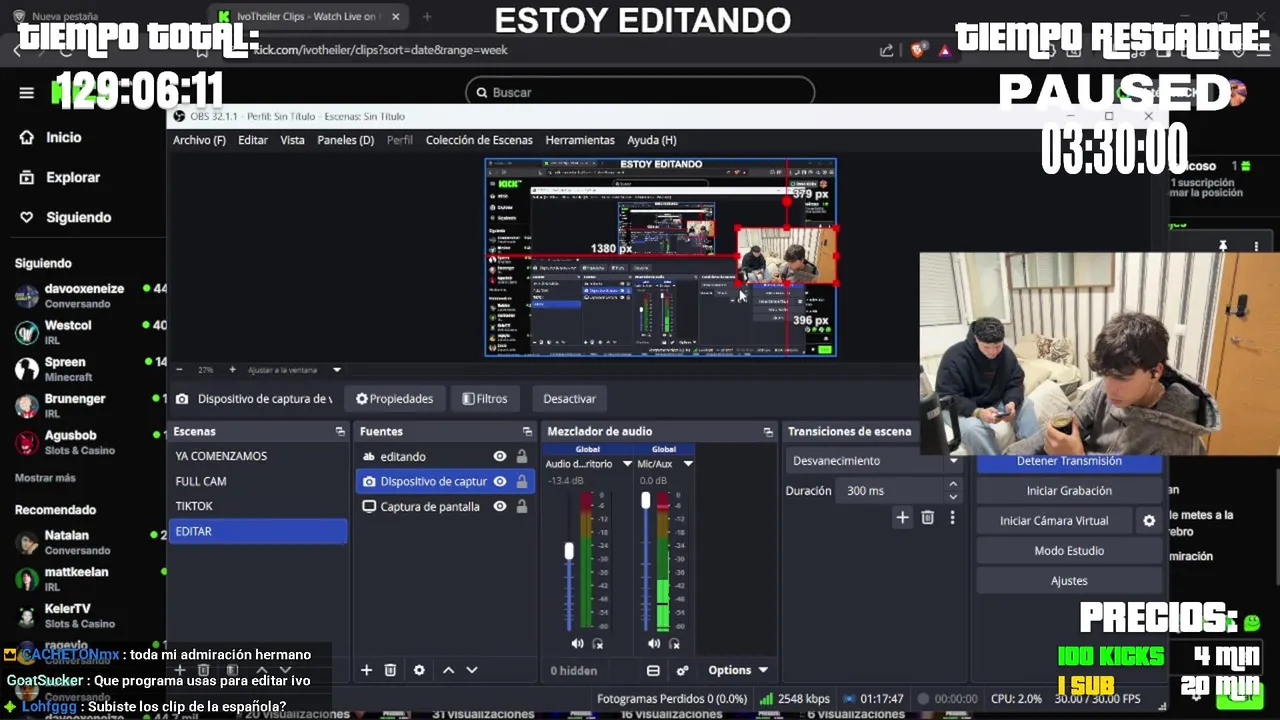Open source properties gear icon in Fuentes footer
The width and height of the screenshot is (1280, 720).
click(419, 670)
